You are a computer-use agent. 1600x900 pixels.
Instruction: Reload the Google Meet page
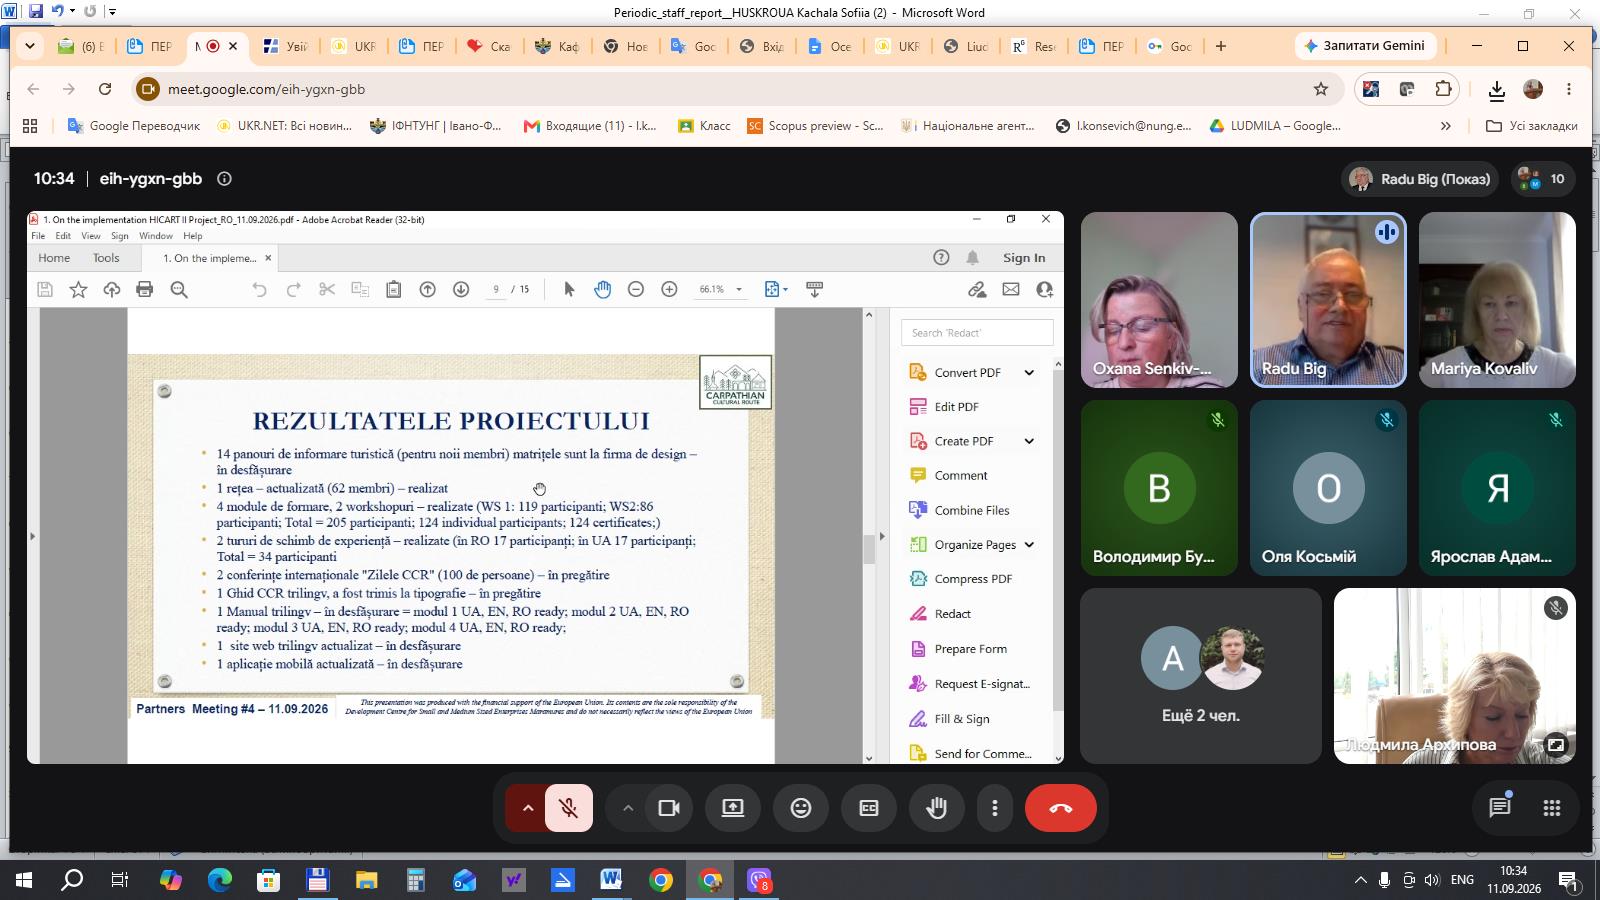point(105,89)
